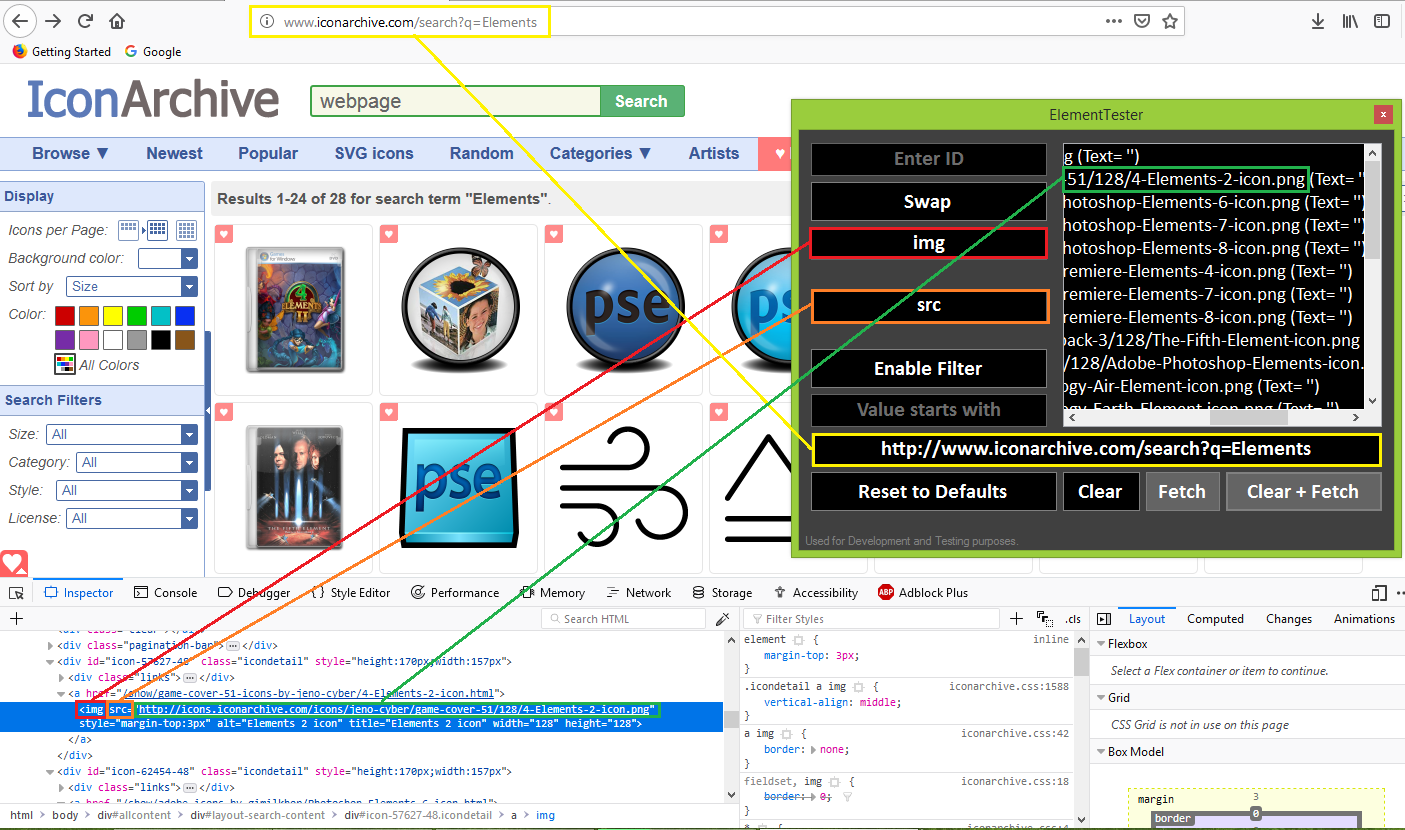
Task: Favorite the 4 Elements II icon
Action: pyautogui.click(x=224, y=234)
